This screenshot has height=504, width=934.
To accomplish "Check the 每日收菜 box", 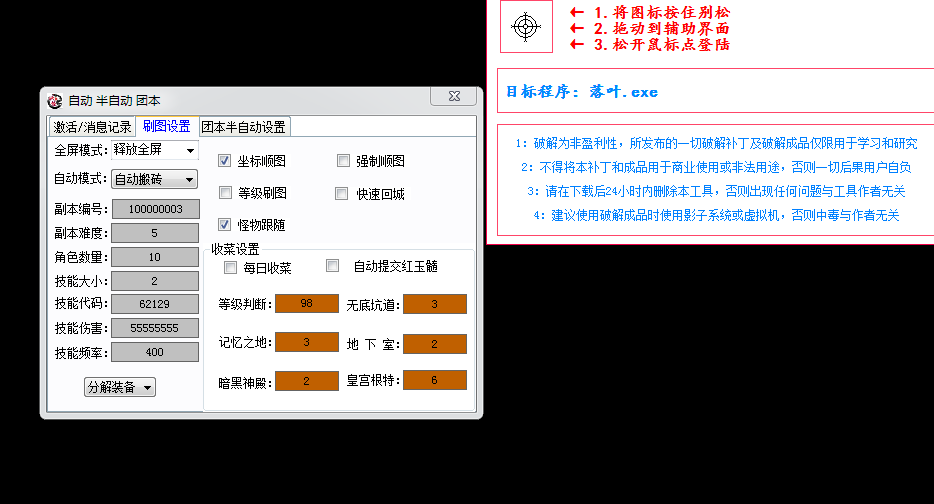I will click(x=231, y=268).
